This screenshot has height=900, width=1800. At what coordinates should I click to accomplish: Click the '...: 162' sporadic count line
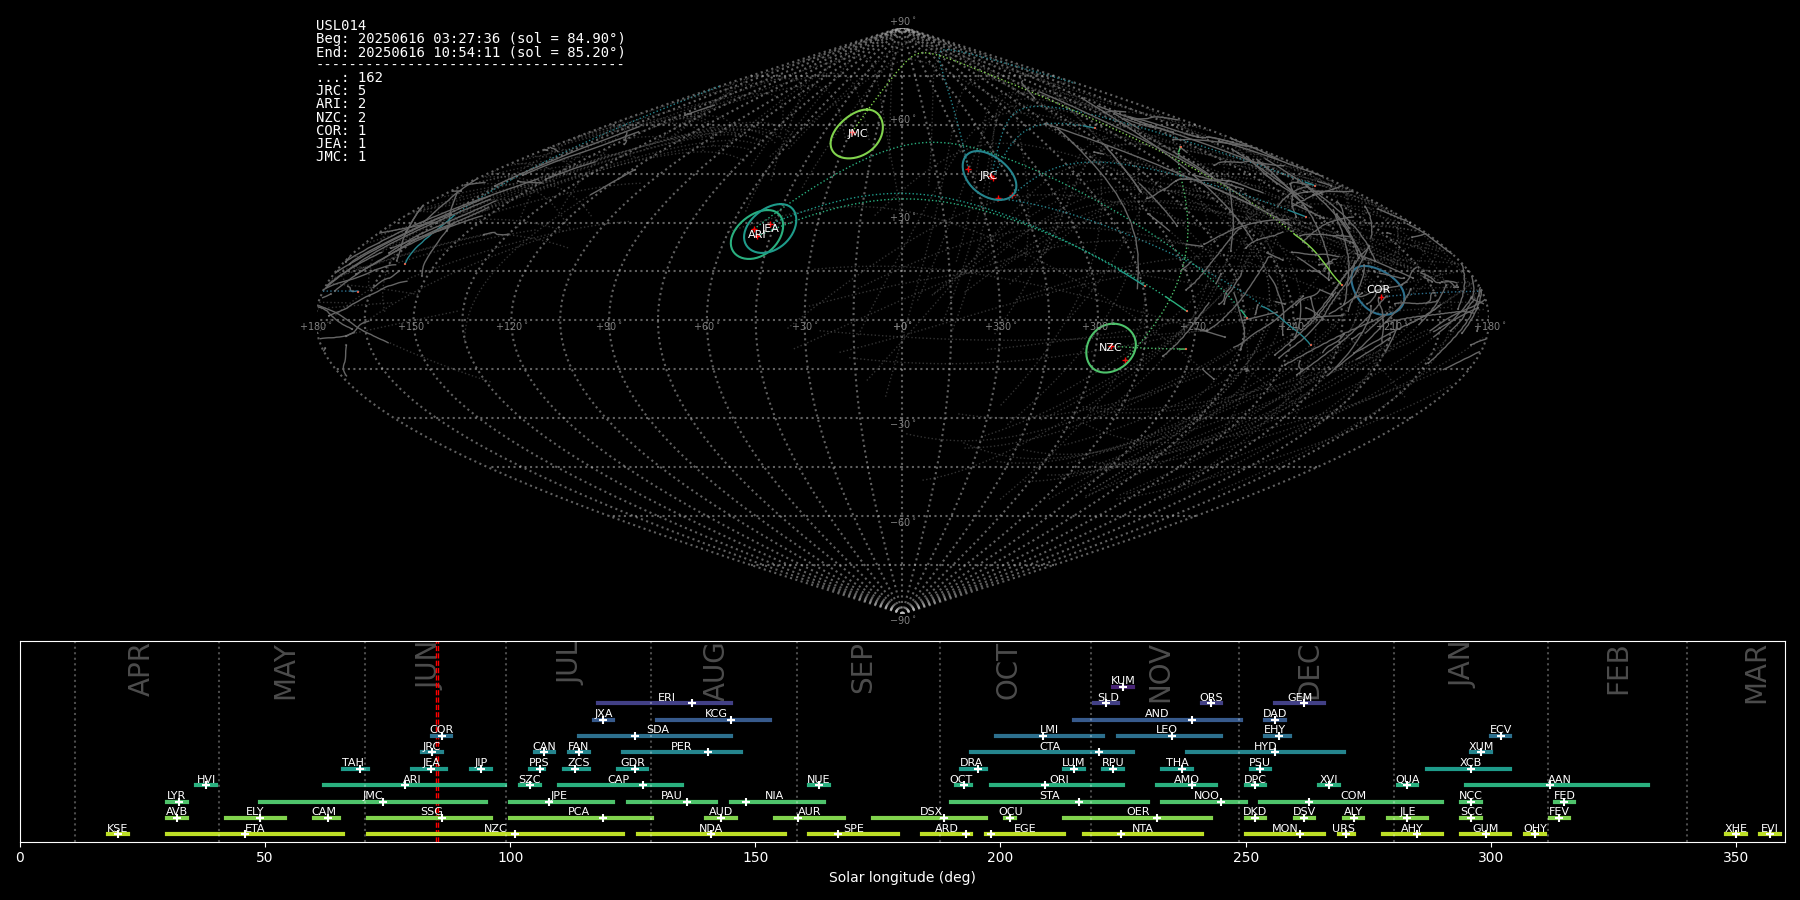349,78
